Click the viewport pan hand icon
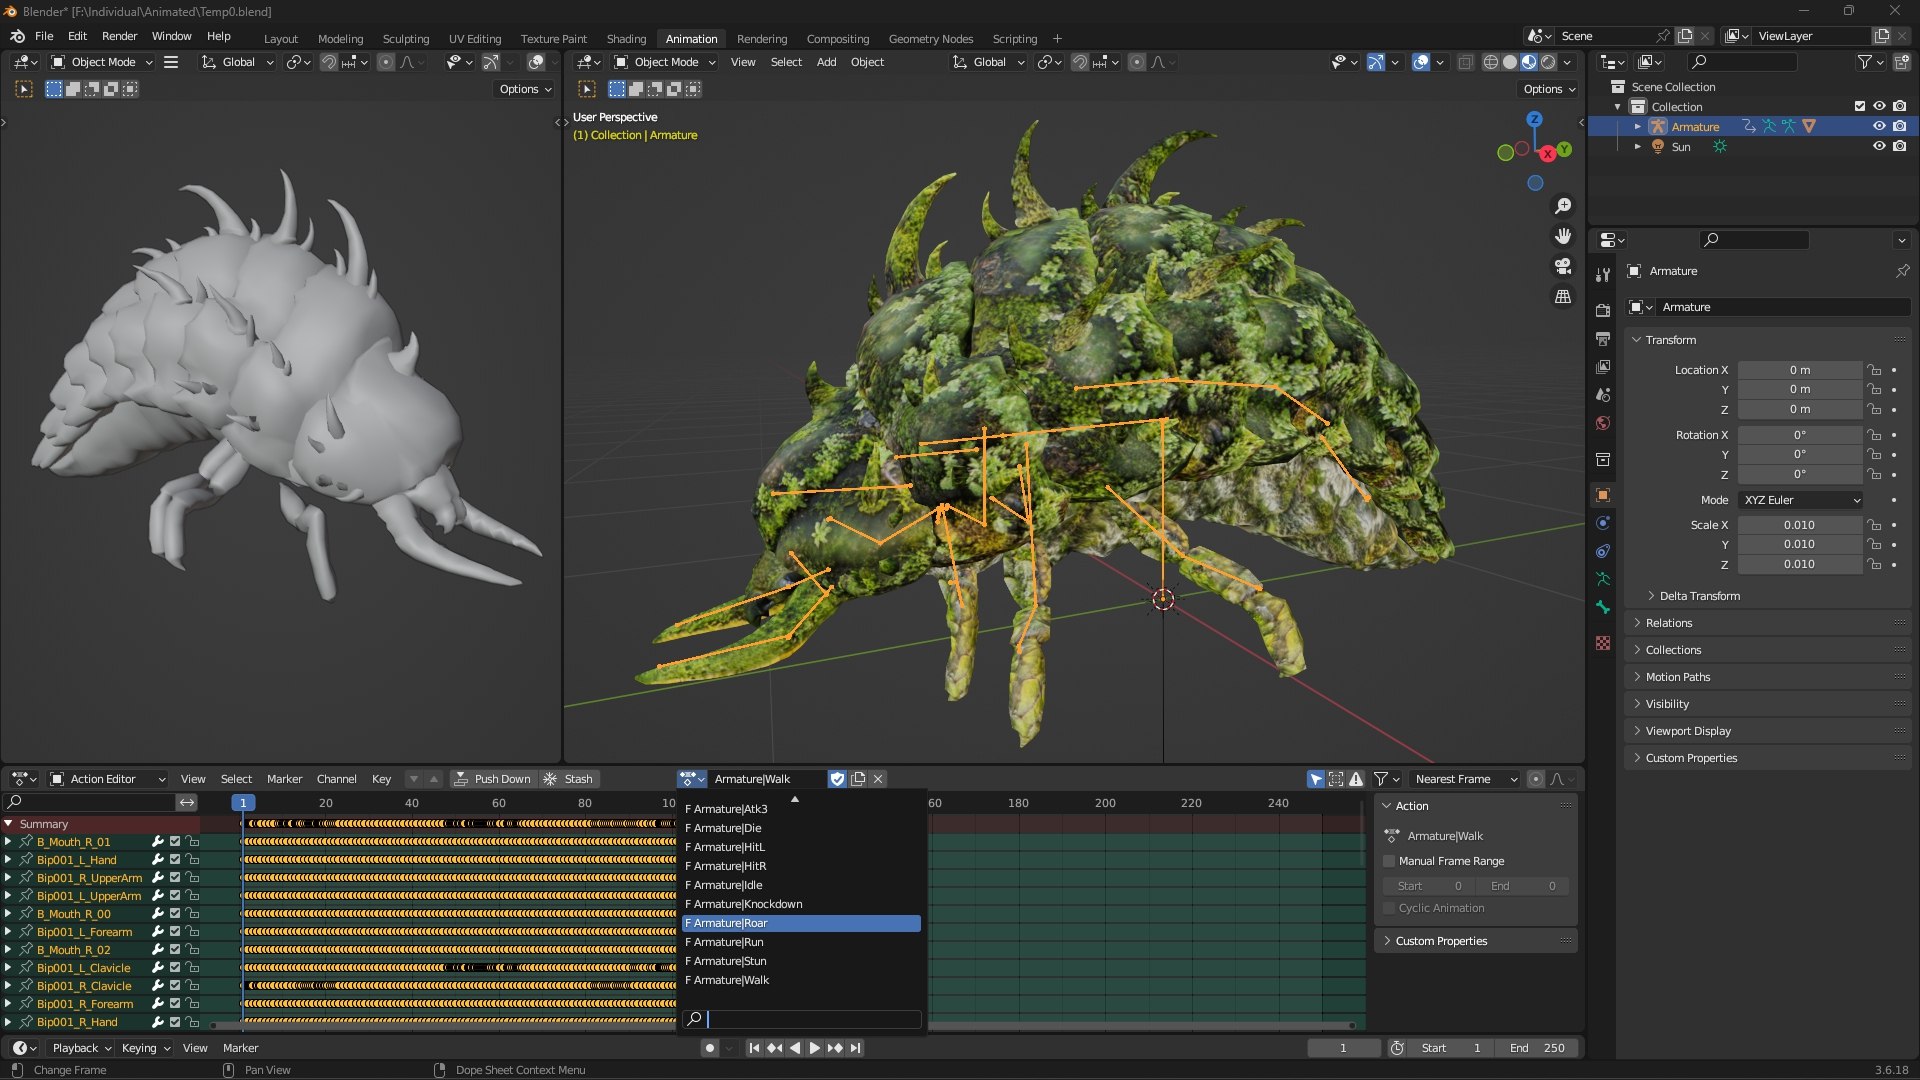Image resolution: width=1920 pixels, height=1080 pixels. (1563, 236)
